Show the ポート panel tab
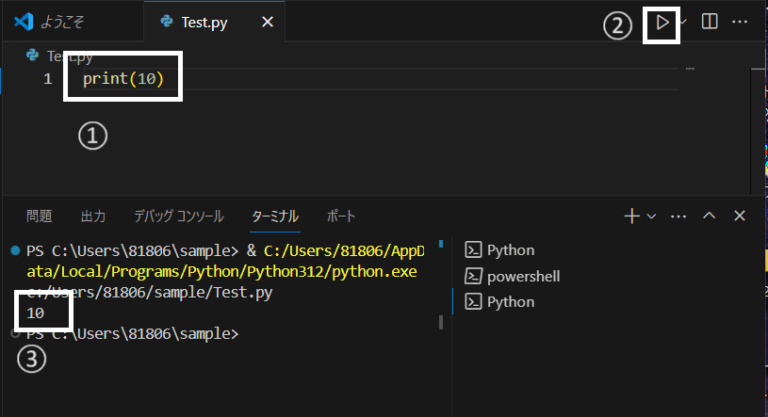 click(341, 216)
